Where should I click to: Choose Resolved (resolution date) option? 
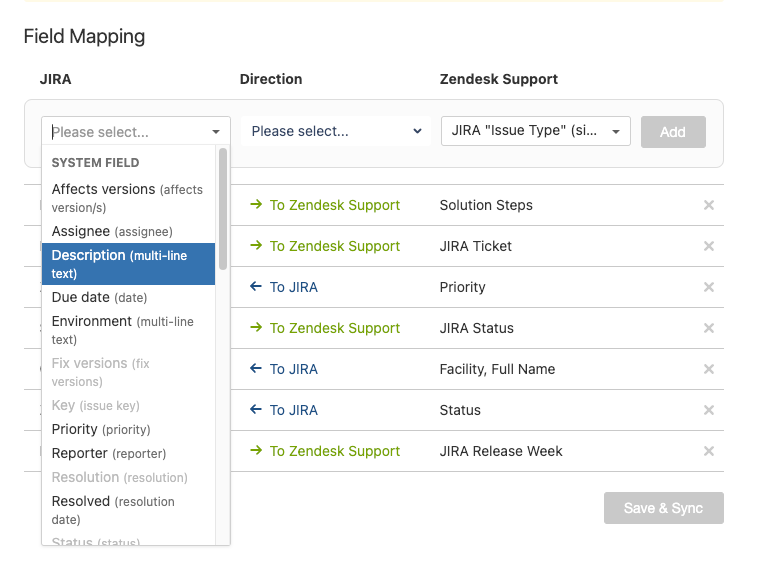(x=128, y=510)
